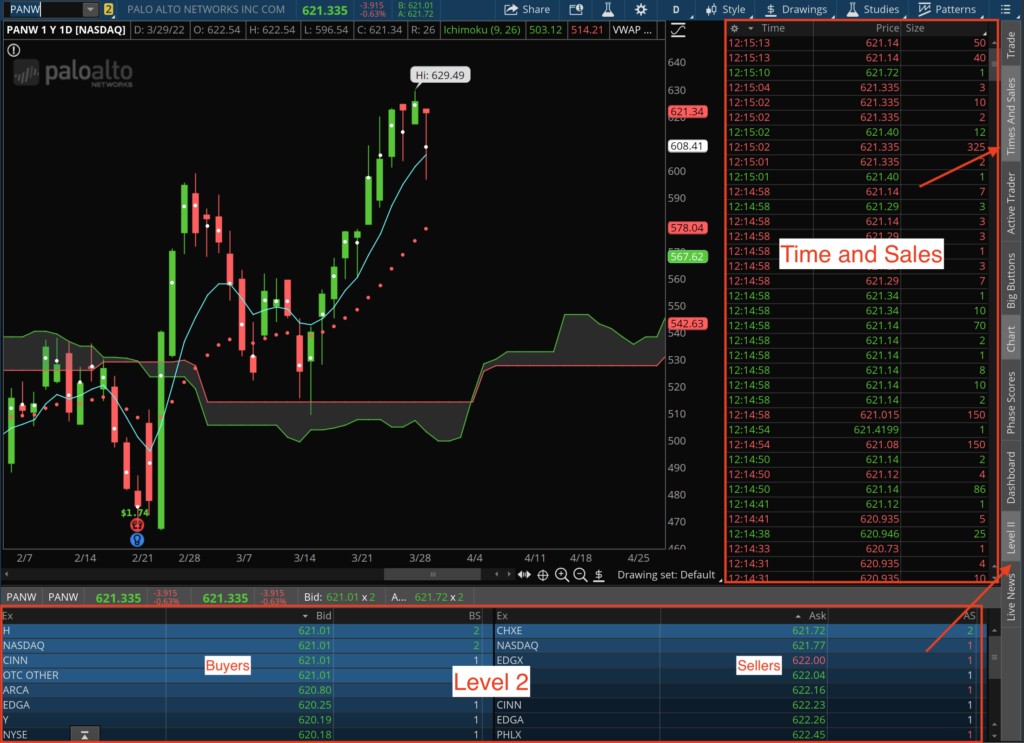Sort Time and Sales by Price column

point(887,29)
